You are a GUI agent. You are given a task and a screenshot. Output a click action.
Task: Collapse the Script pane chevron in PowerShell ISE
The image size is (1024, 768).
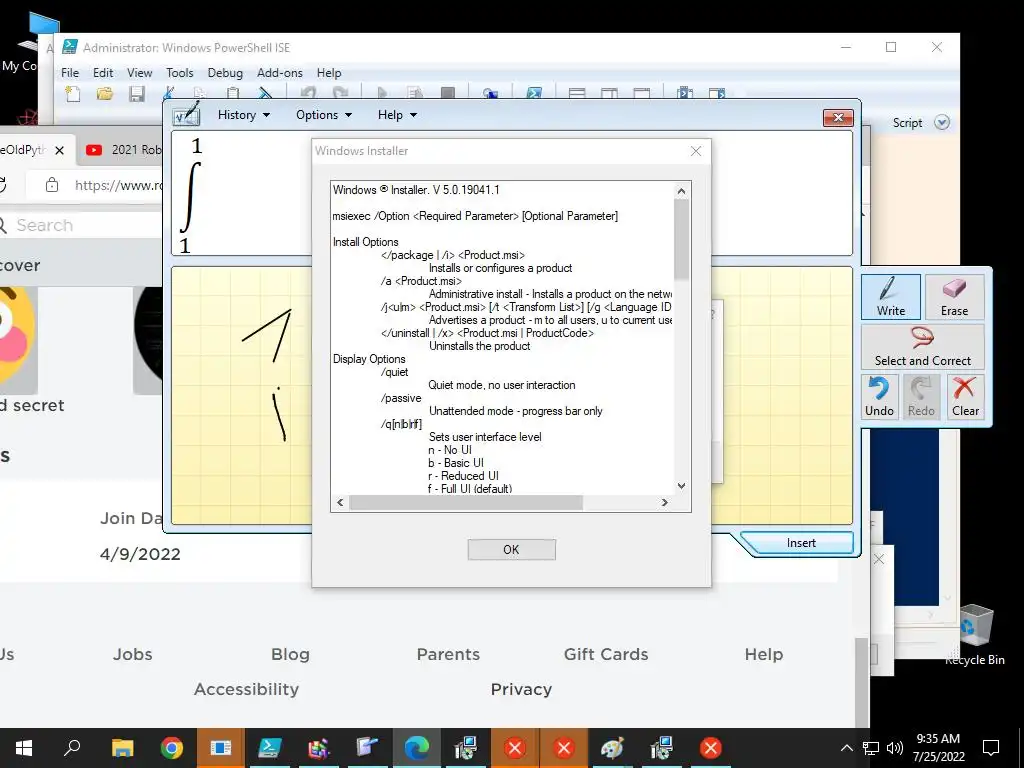(x=942, y=123)
